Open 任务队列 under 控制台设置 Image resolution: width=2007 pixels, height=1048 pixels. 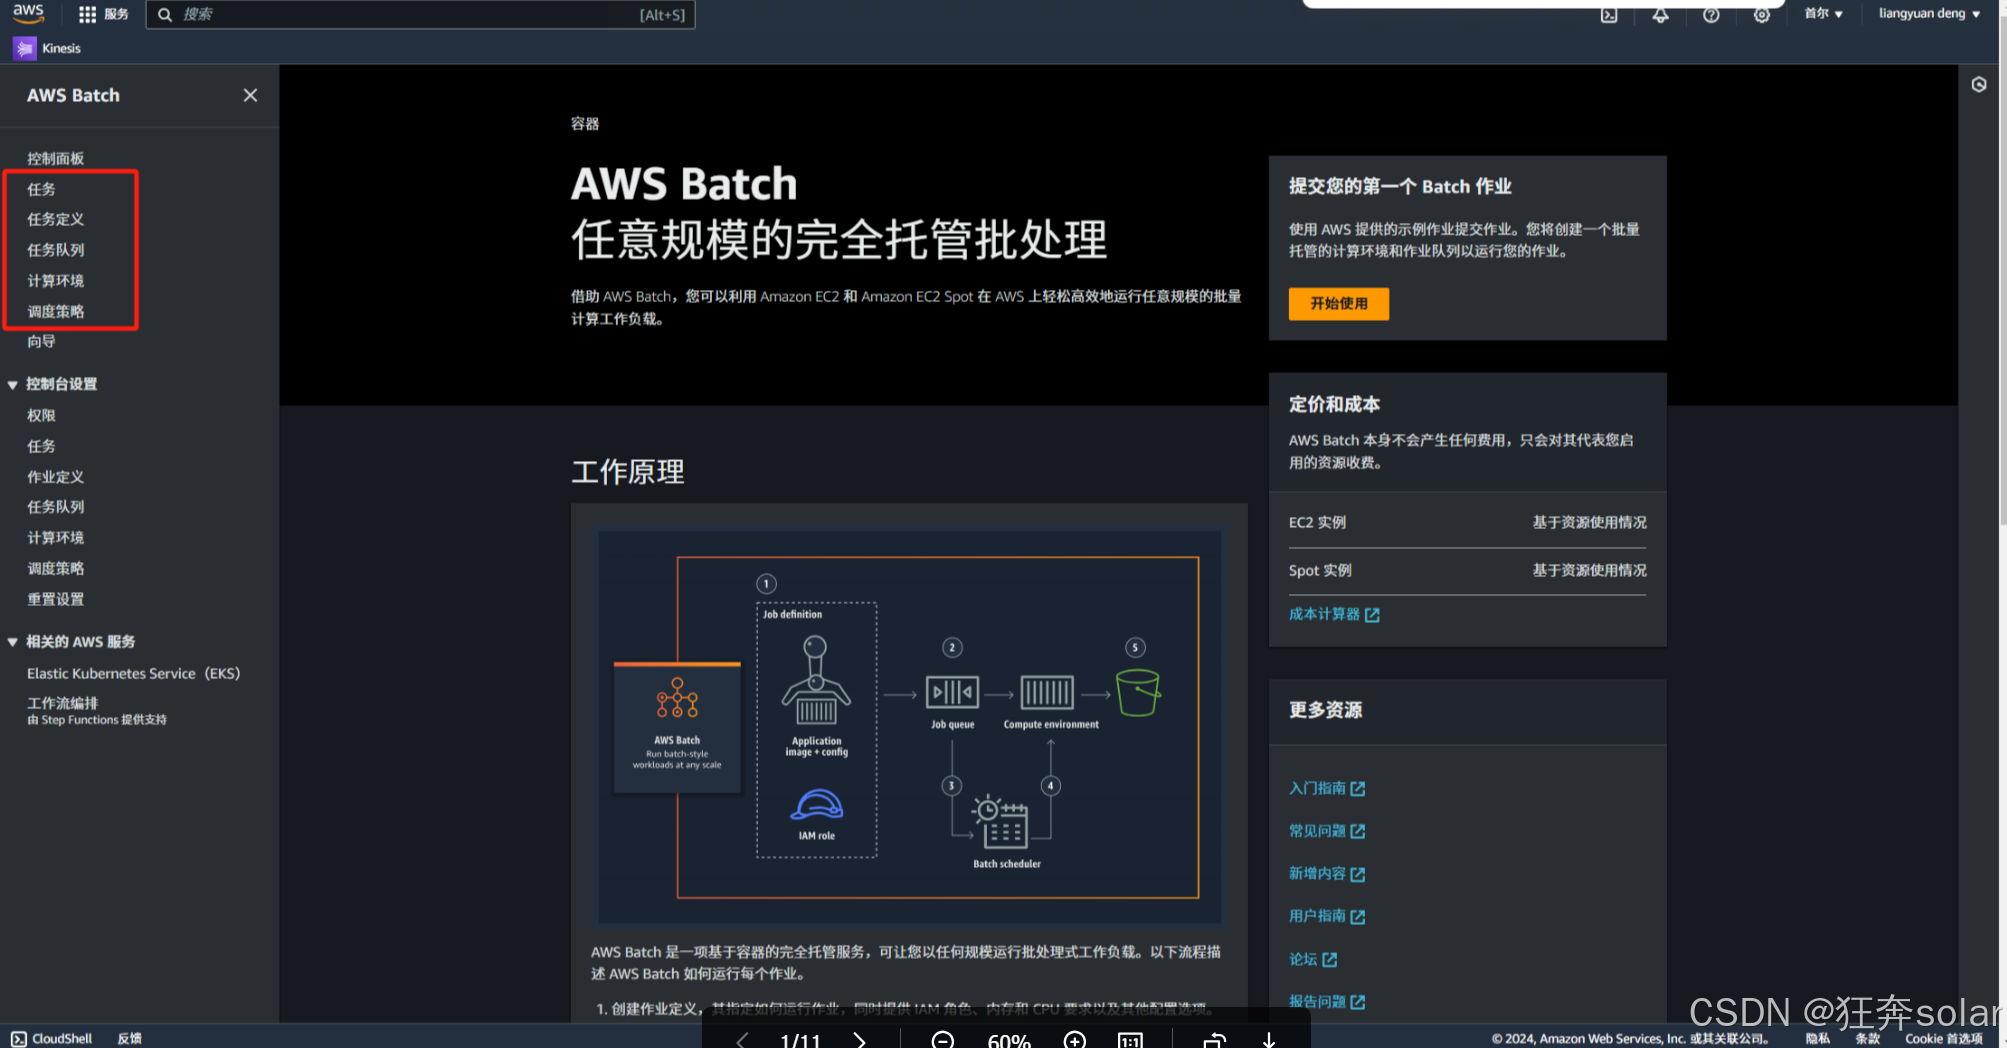coord(55,507)
